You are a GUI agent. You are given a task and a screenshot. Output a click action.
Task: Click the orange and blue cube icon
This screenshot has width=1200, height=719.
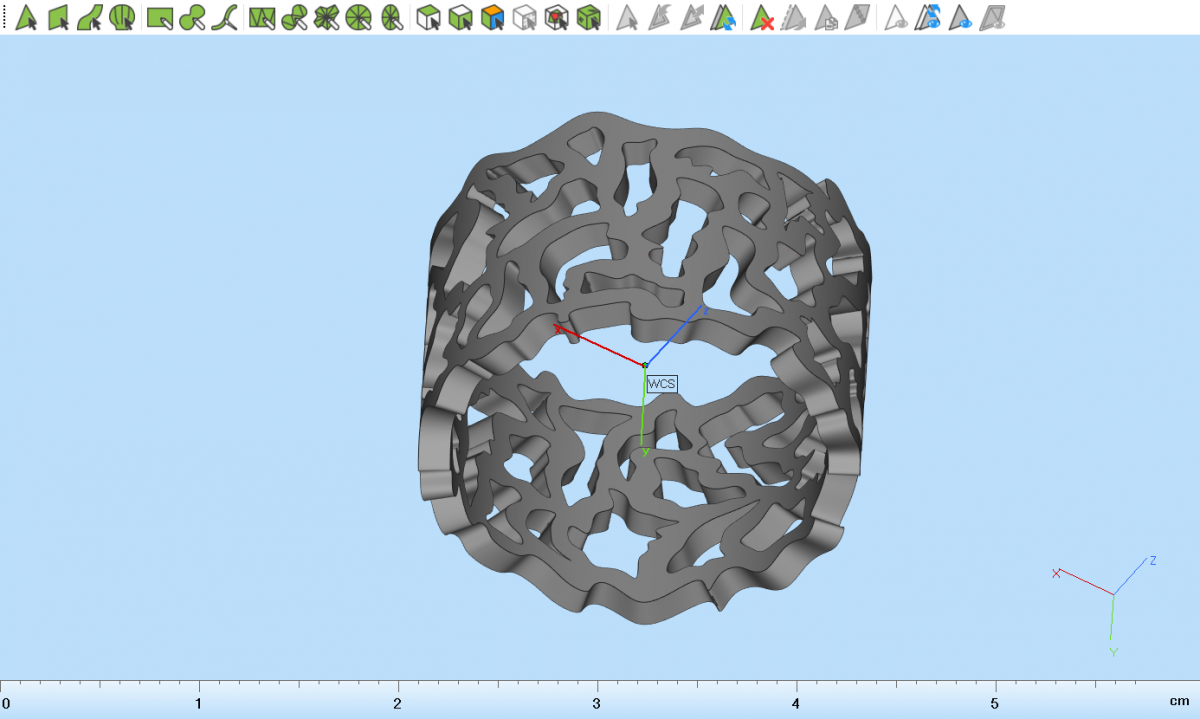tap(492, 17)
